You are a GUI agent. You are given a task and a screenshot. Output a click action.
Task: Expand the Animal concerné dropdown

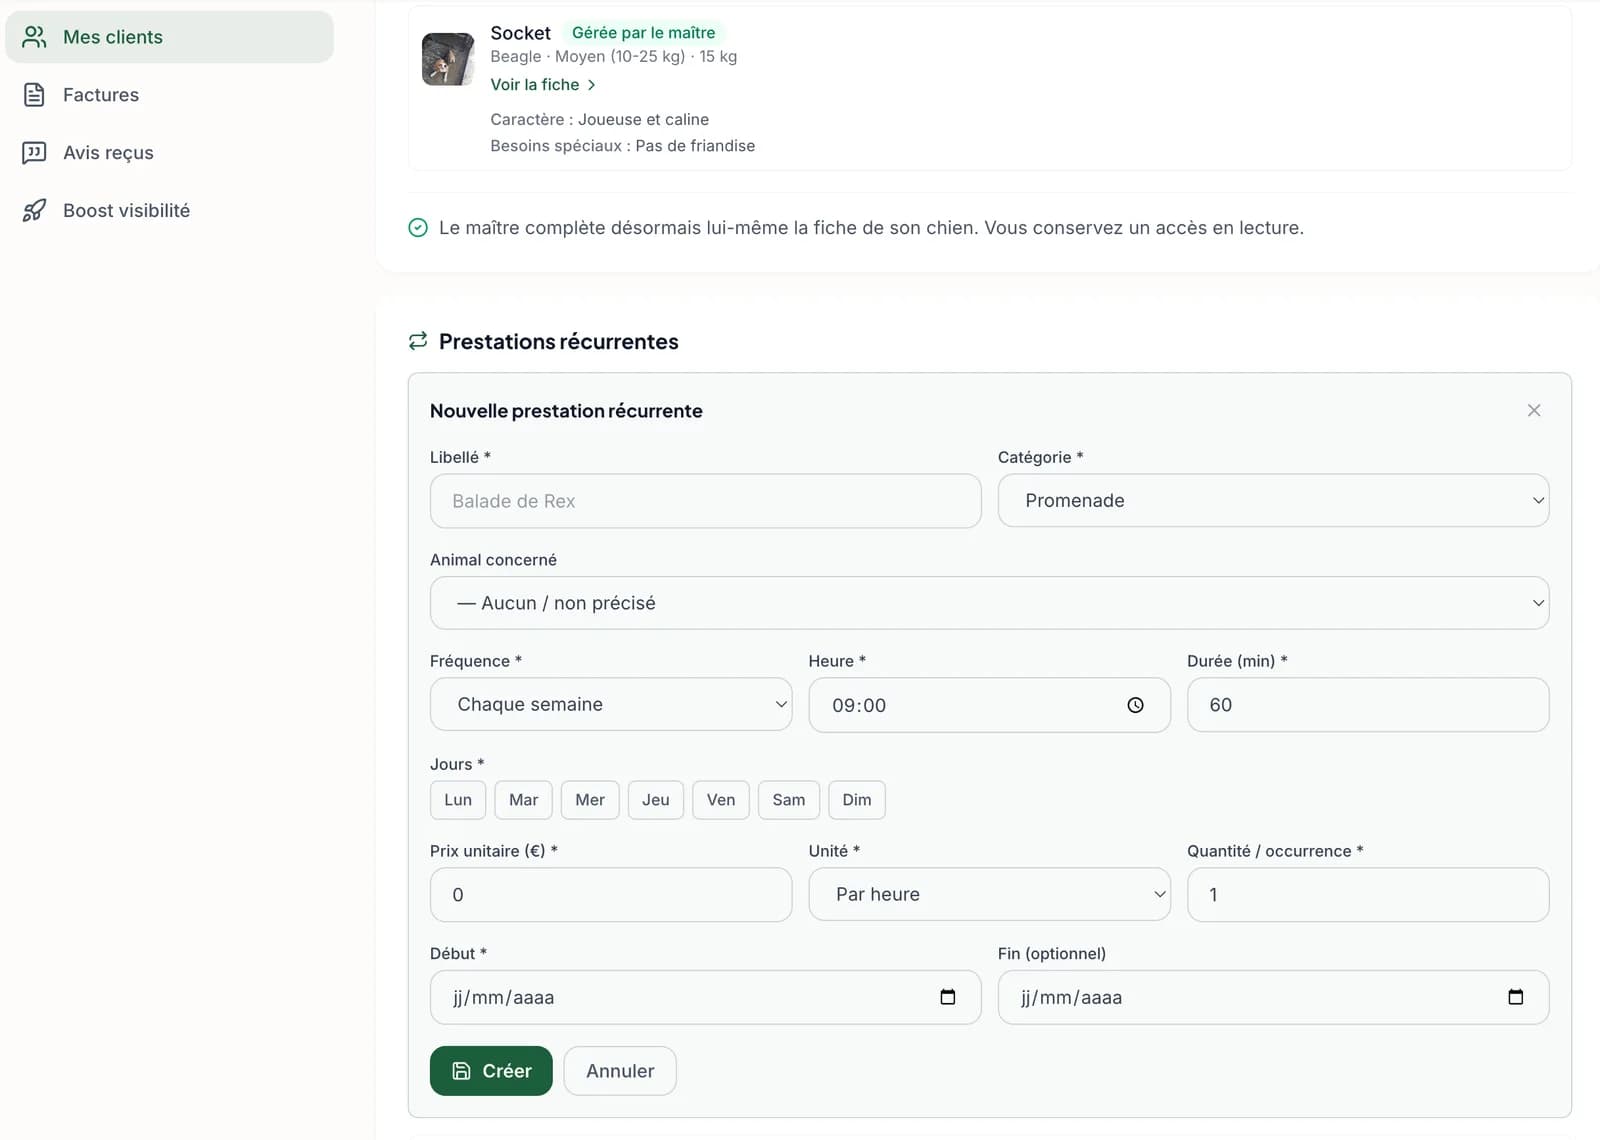pyautogui.click(x=989, y=603)
